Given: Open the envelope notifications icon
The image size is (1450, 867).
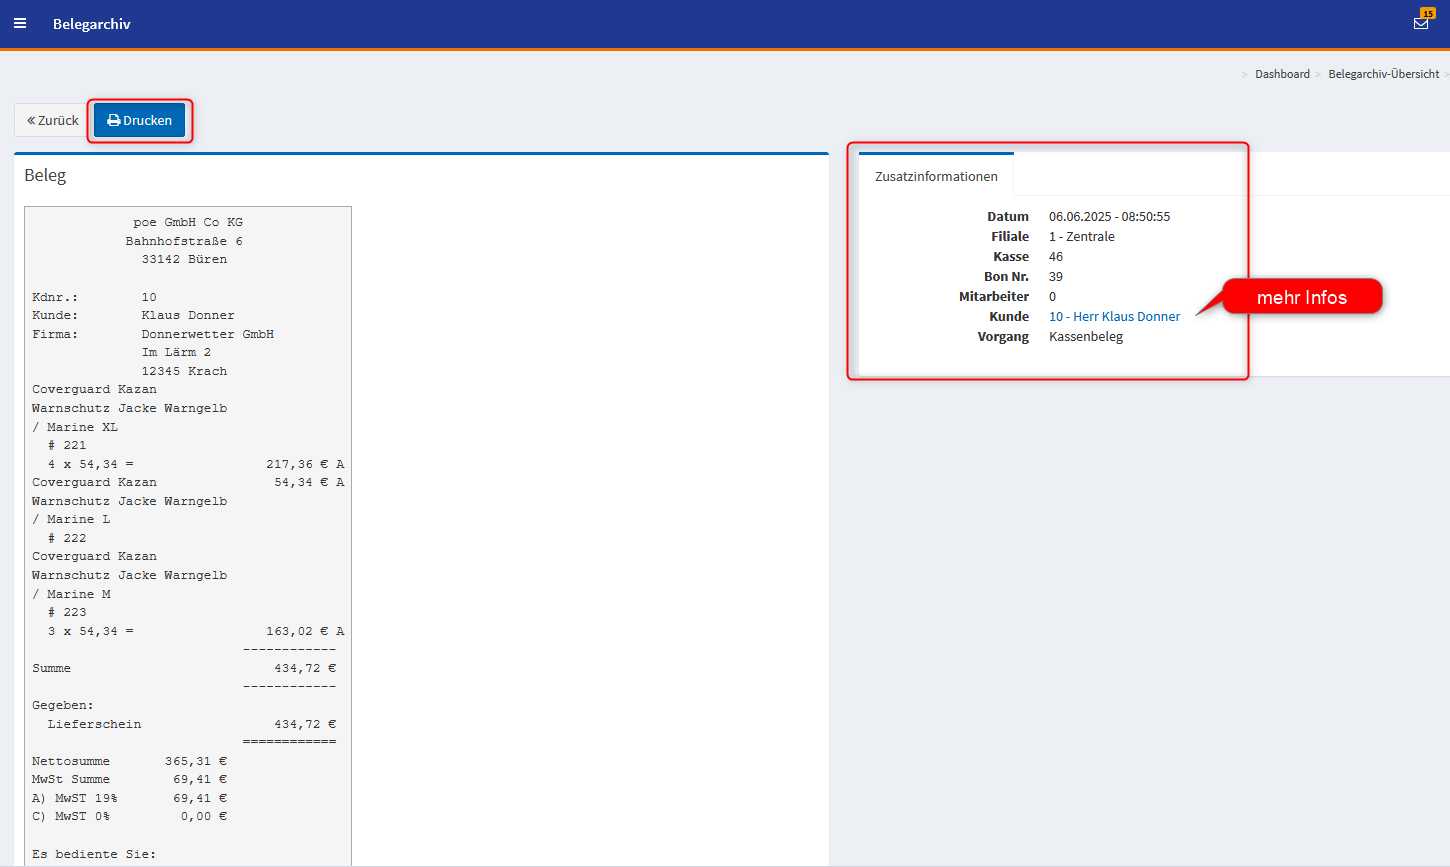Looking at the screenshot, I should (1420, 23).
